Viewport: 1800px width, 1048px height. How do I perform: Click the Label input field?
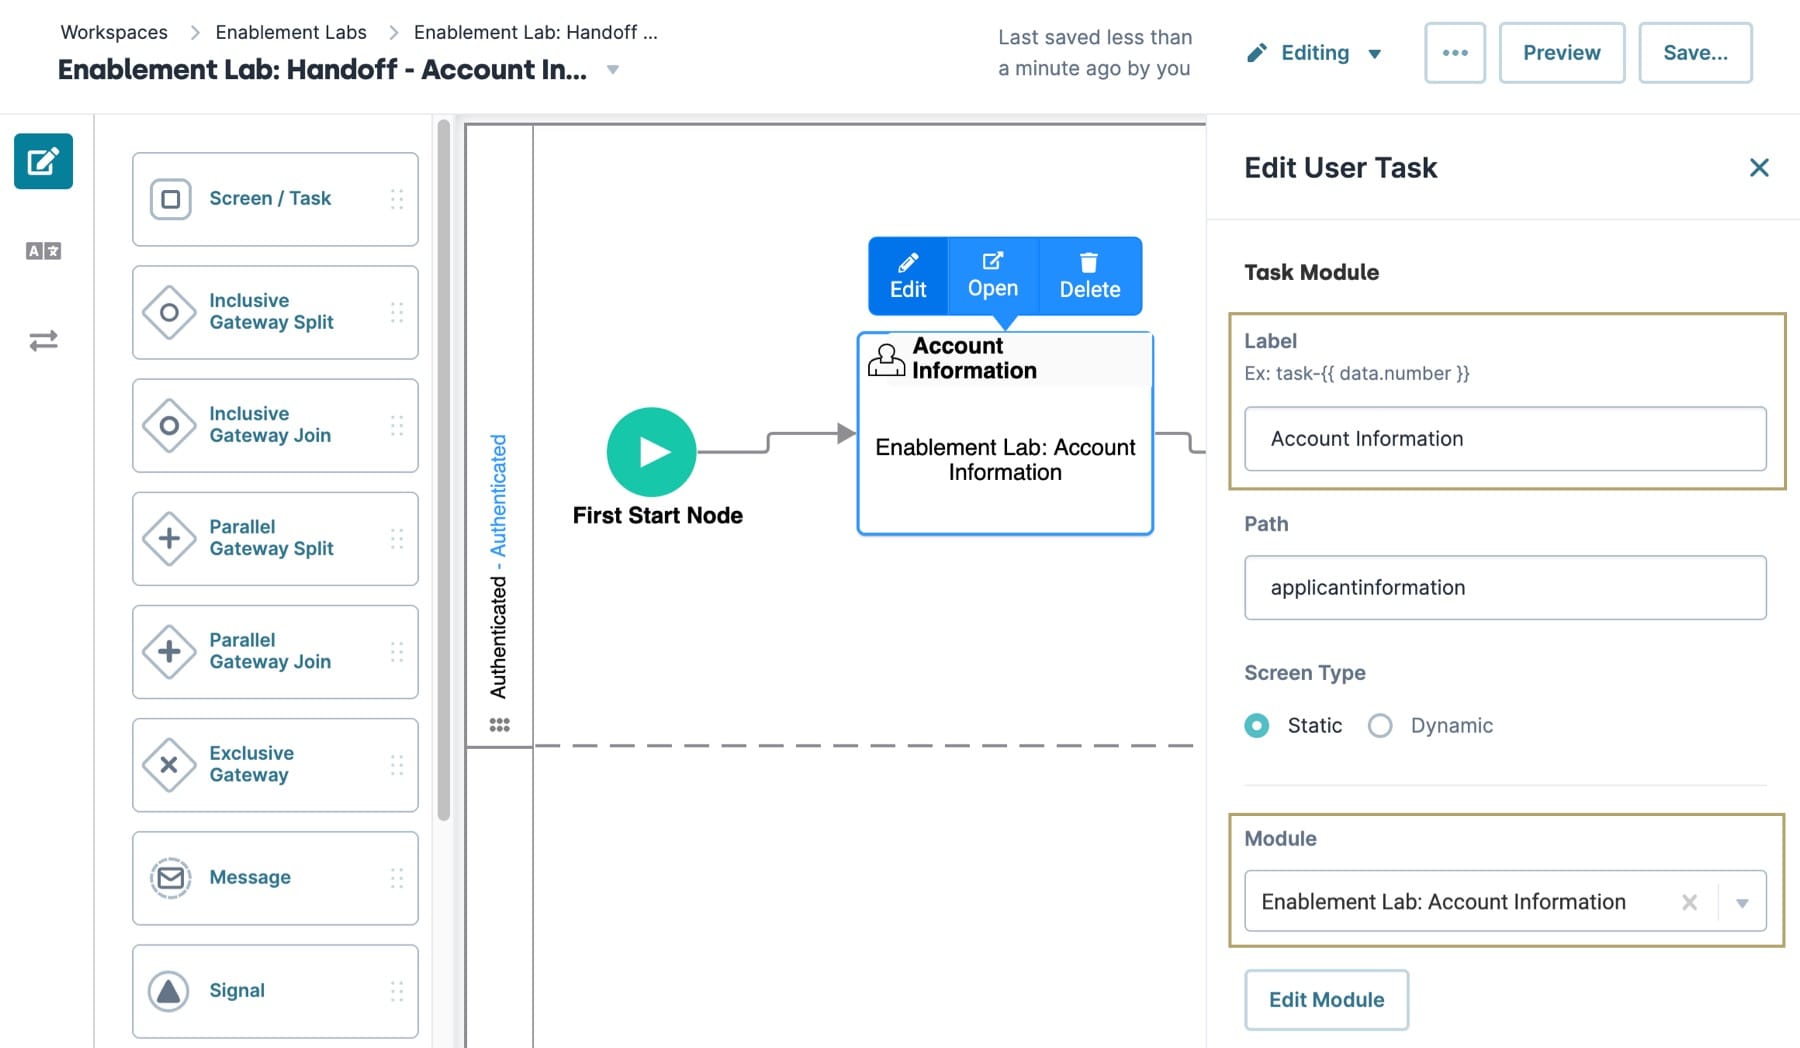pos(1505,439)
